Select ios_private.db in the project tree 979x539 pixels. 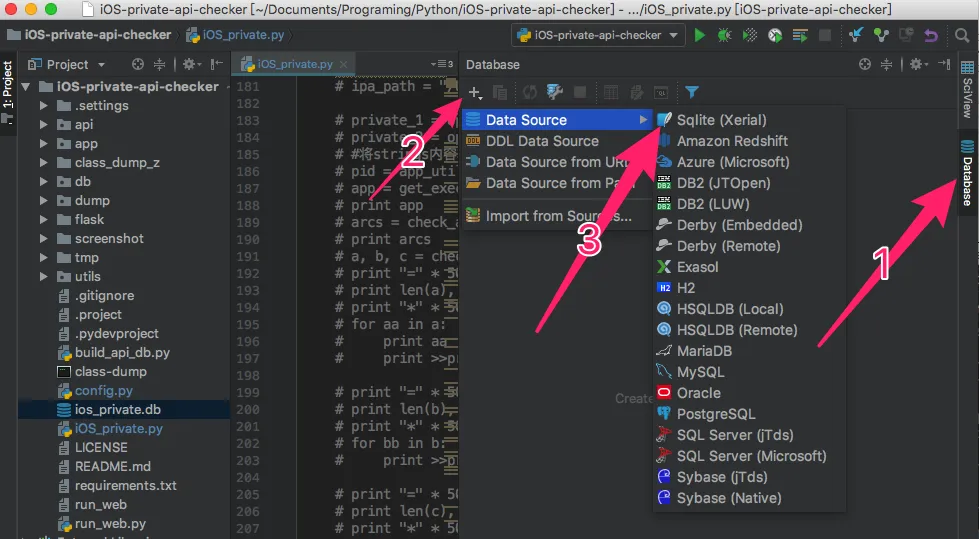point(117,410)
